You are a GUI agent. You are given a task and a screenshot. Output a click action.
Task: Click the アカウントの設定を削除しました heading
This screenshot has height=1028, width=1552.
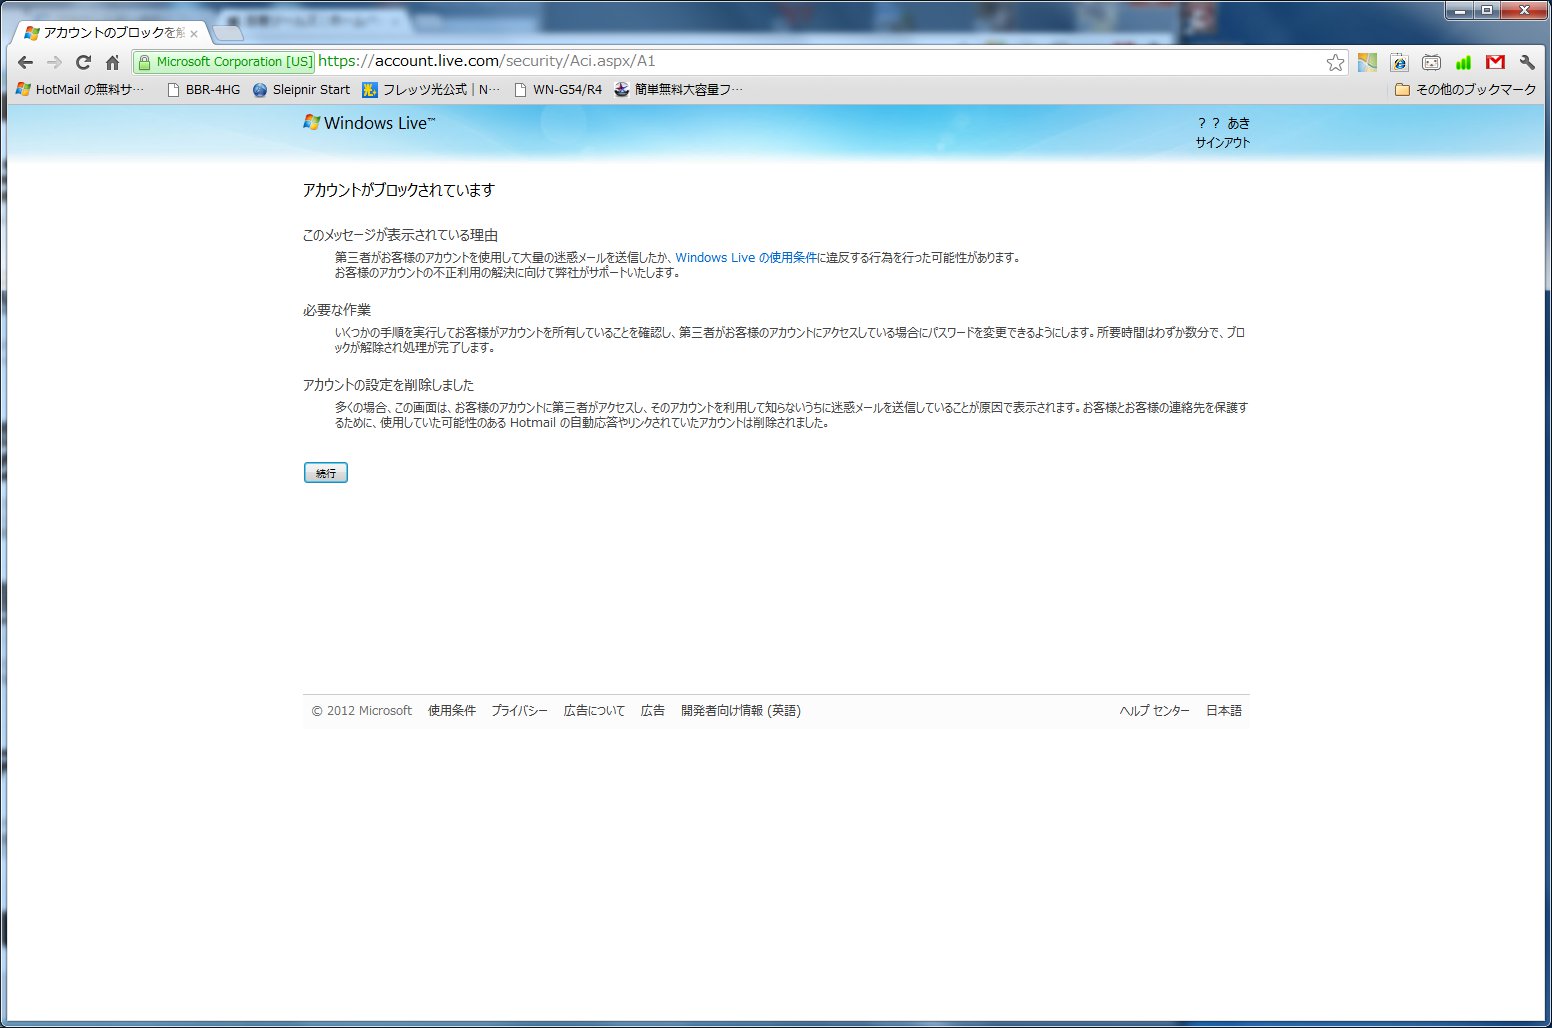pyautogui.click(x=388, y=385)
